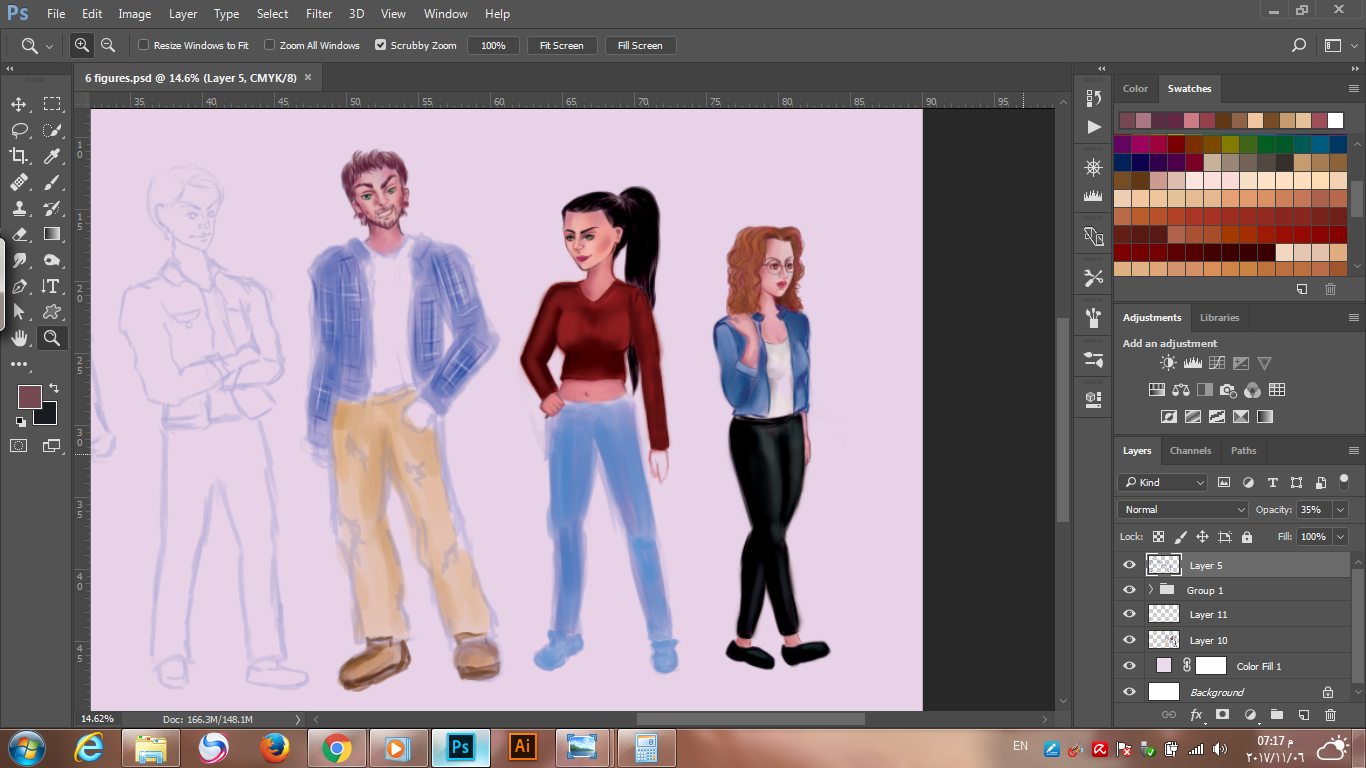Viewport: 1366px width, 768px height.
Task: Select the Eyedropper tool
Action: 53,156
